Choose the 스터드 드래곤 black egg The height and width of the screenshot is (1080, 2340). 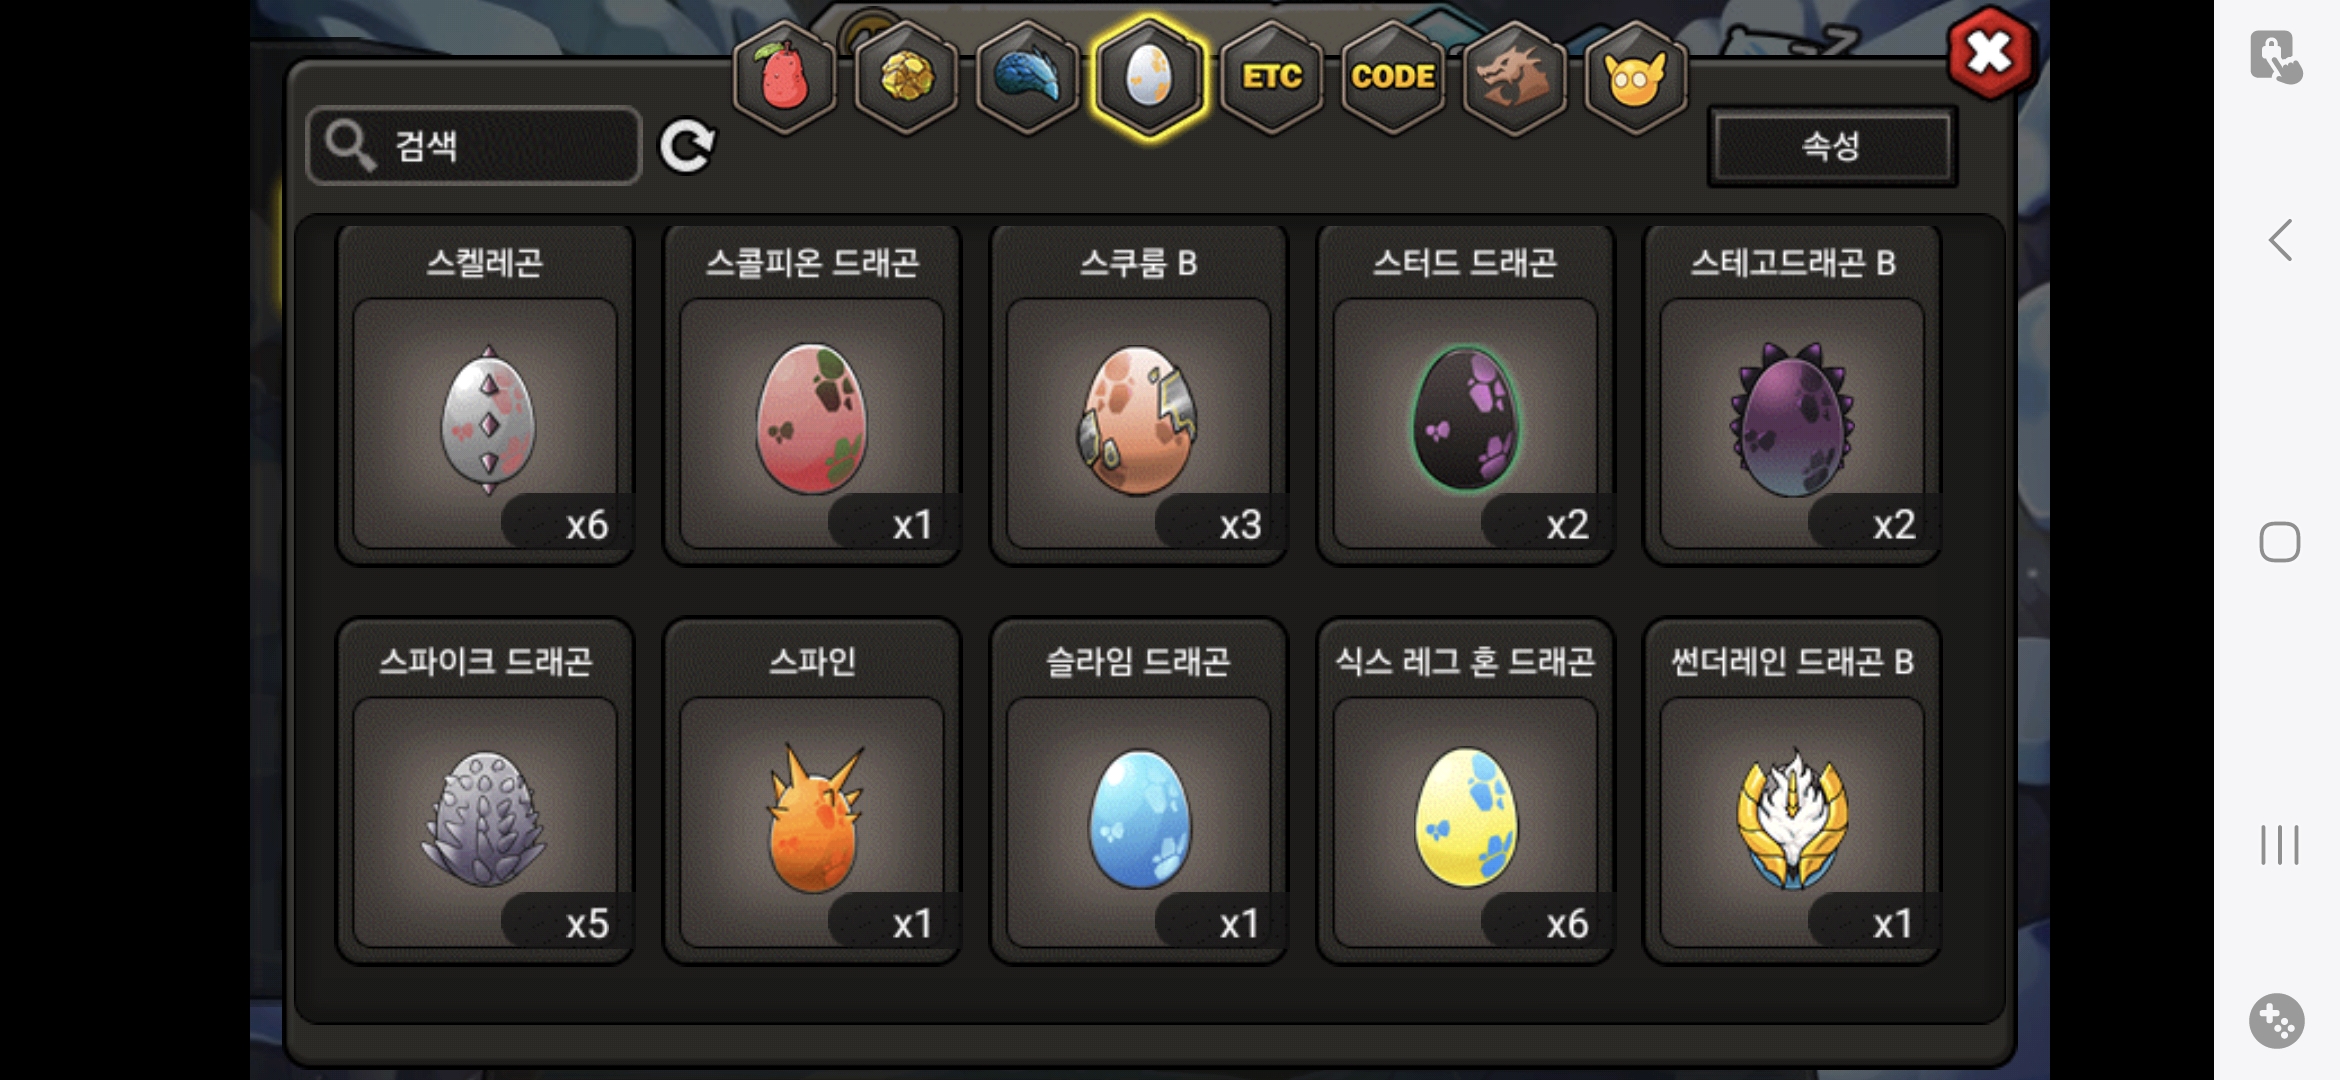(x=1465, y=394)
